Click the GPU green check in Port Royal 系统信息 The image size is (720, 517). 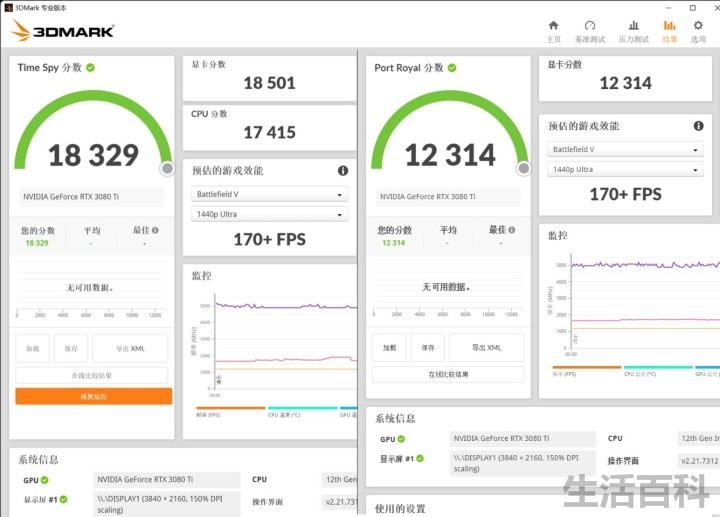tap(401, 439)
